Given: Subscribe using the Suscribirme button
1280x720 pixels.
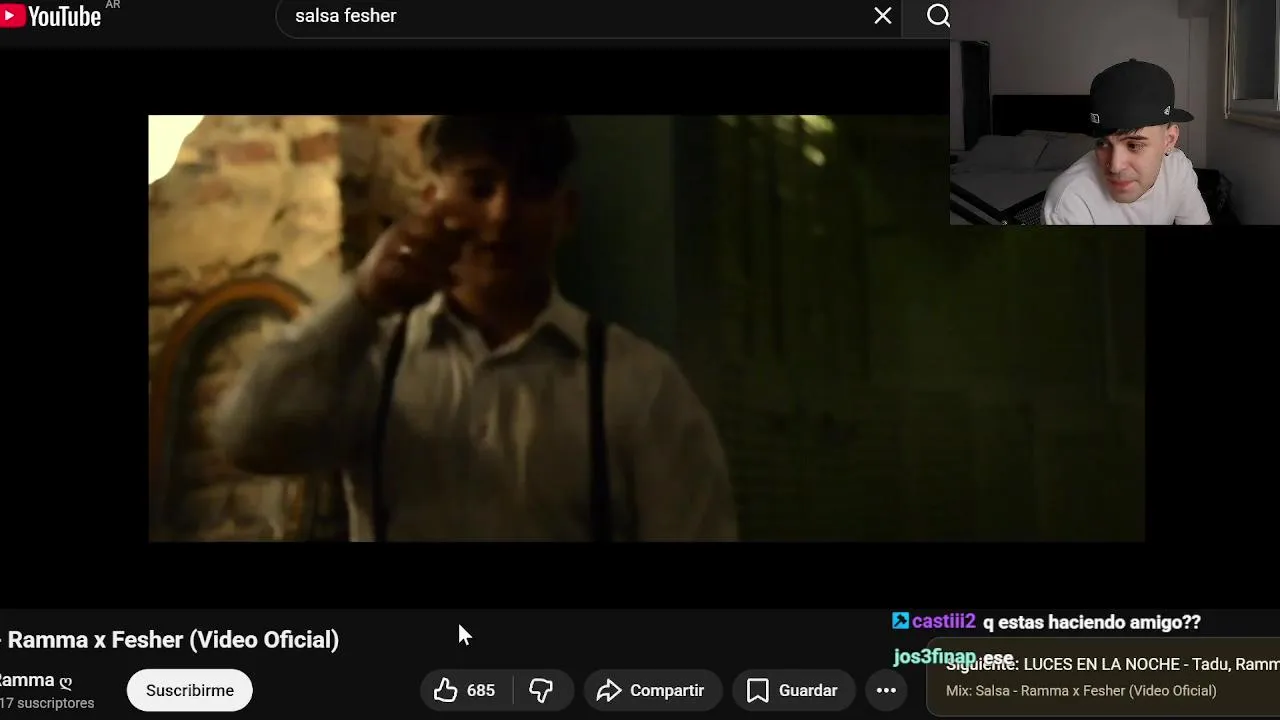Looking at the screenshot, I should point(190,690).
